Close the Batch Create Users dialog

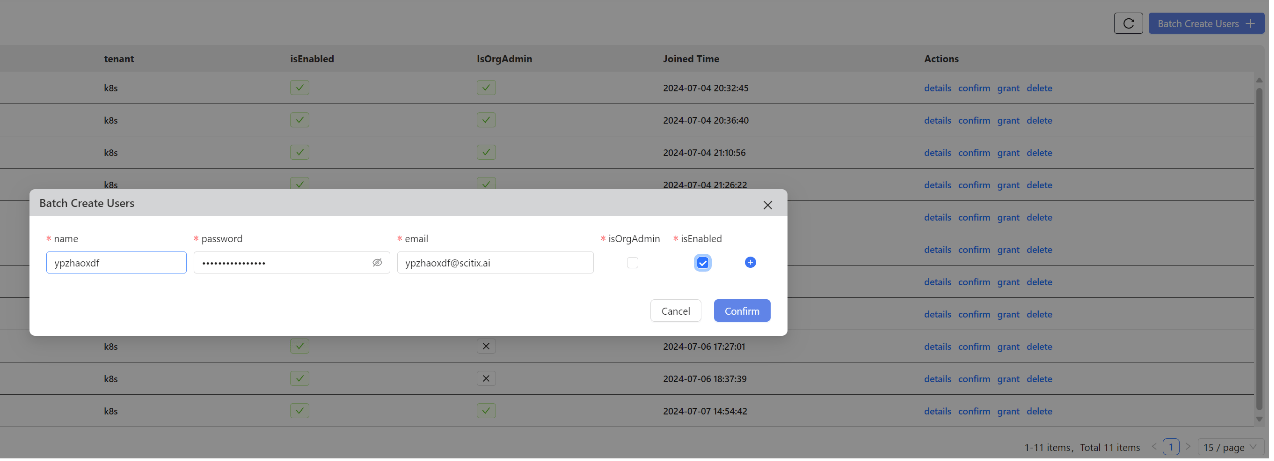[768, 204]
